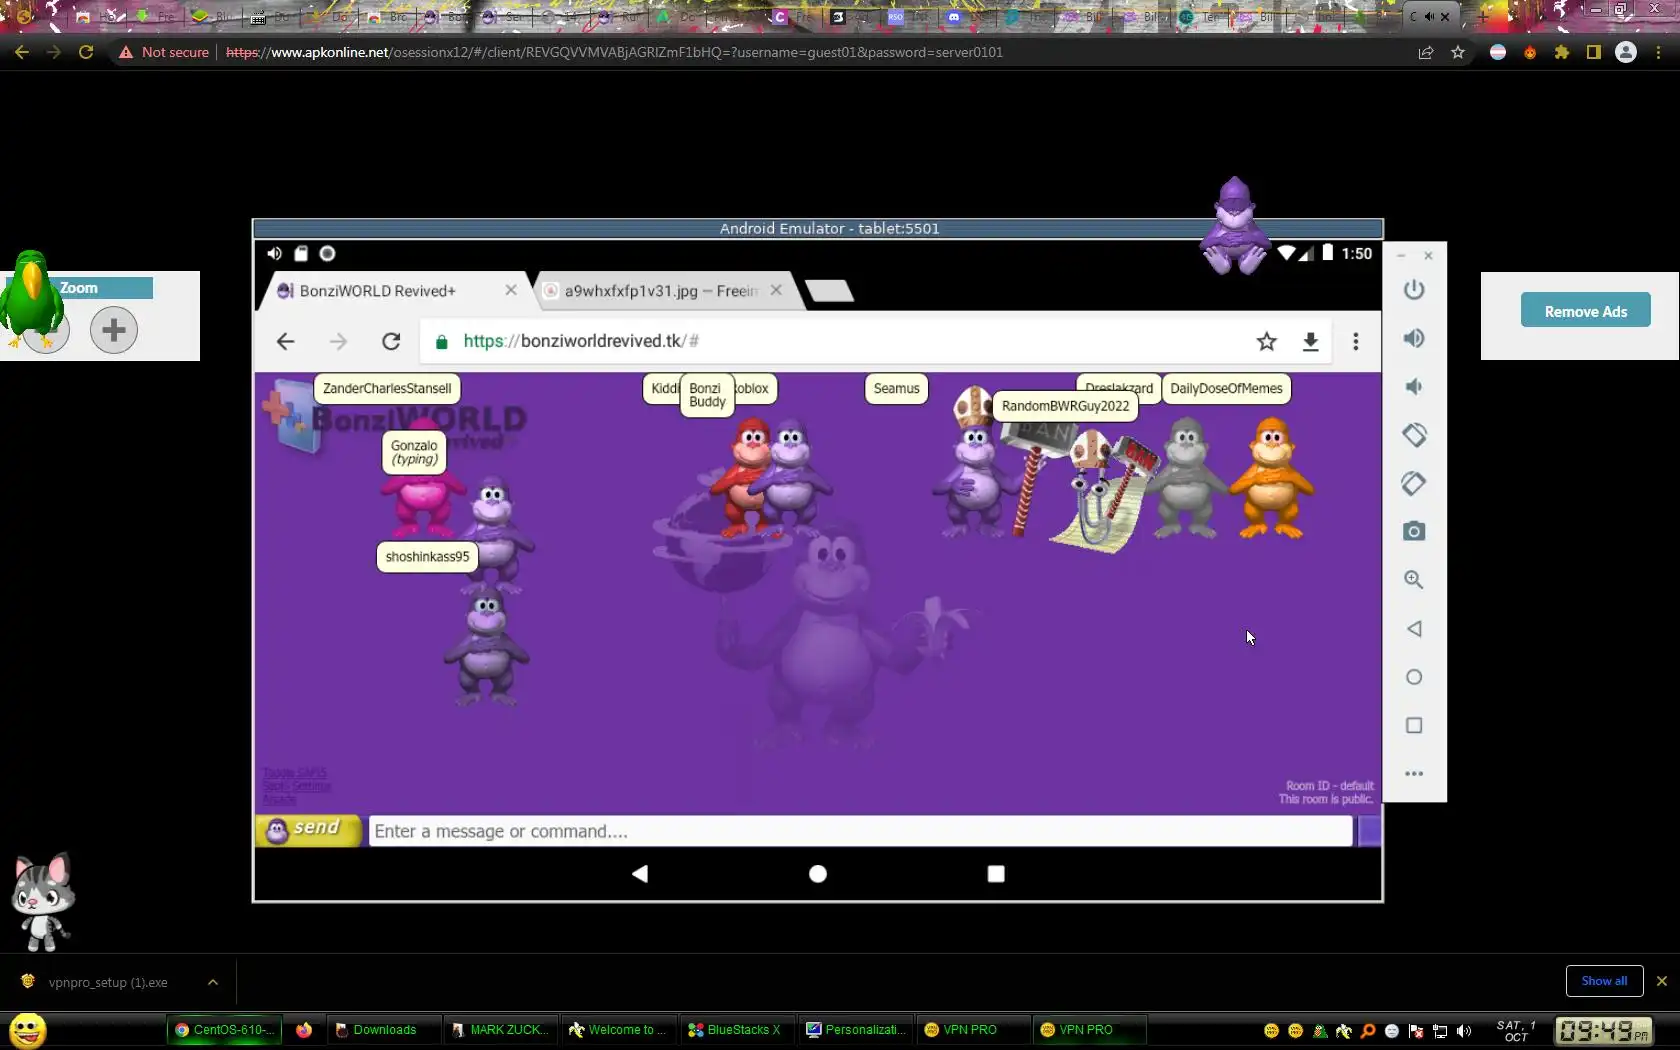The width and height of the screenshot is (1680, 1050).
Task: Close the BonziWORLD Revived+ tab
Action: click(x=511, y=290)
